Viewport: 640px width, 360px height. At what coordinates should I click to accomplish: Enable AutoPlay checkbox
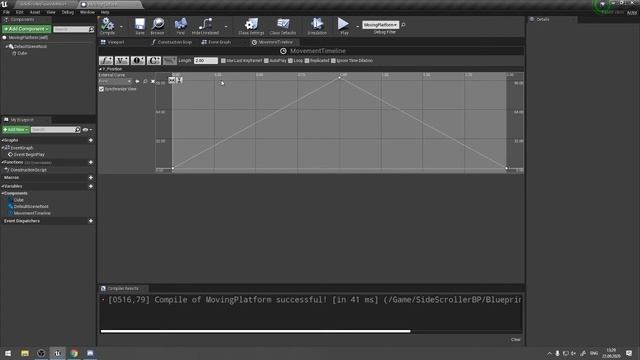[x=266, y=60]
